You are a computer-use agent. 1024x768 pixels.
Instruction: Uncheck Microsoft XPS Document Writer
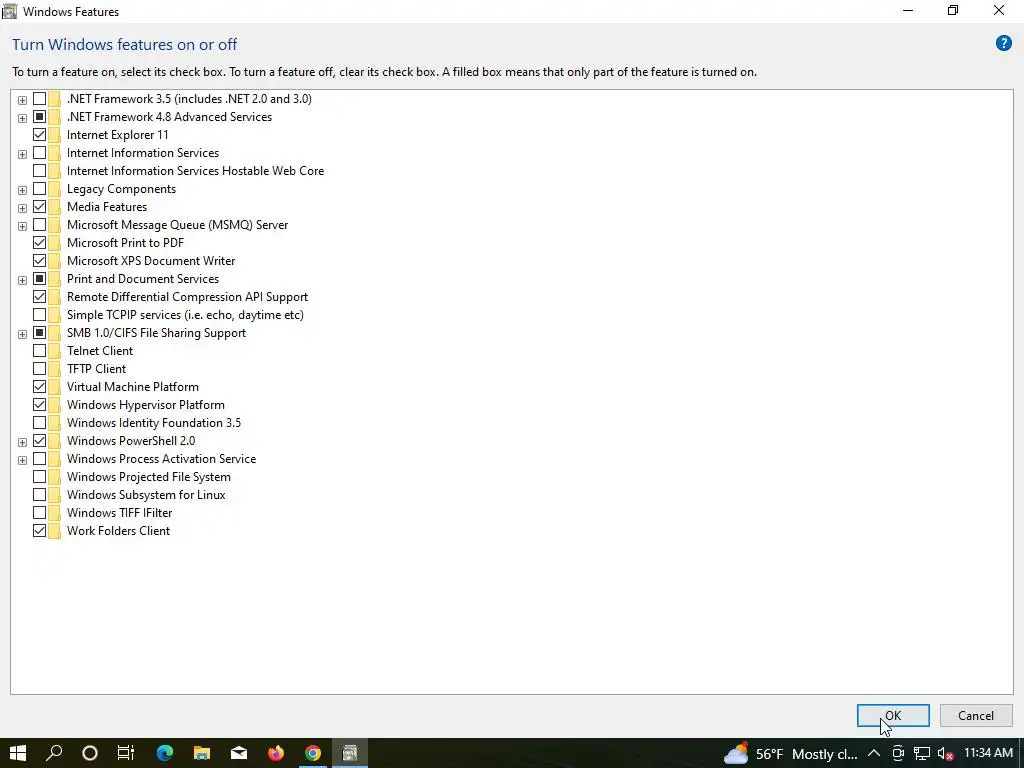(39, 261)
